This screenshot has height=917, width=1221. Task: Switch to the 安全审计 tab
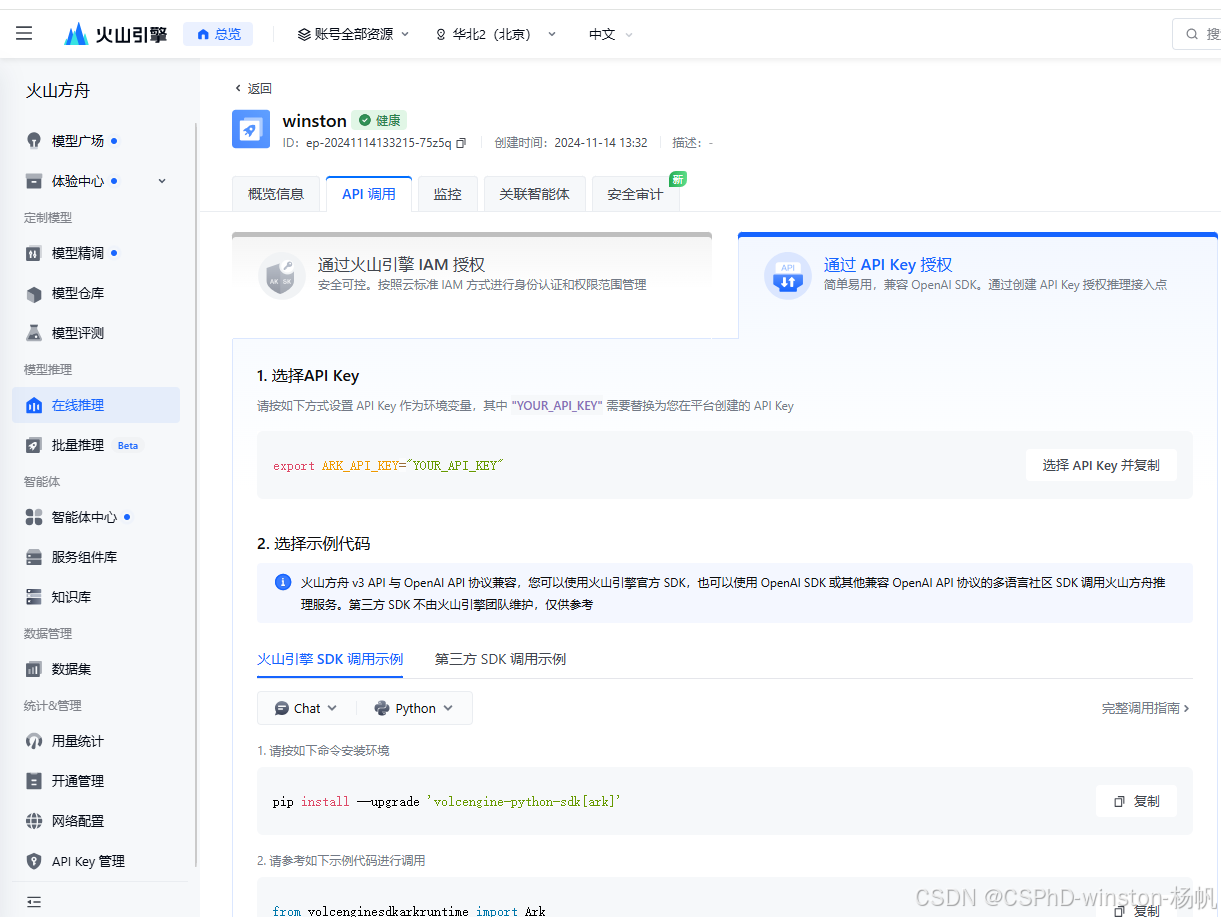click(635, 194)
